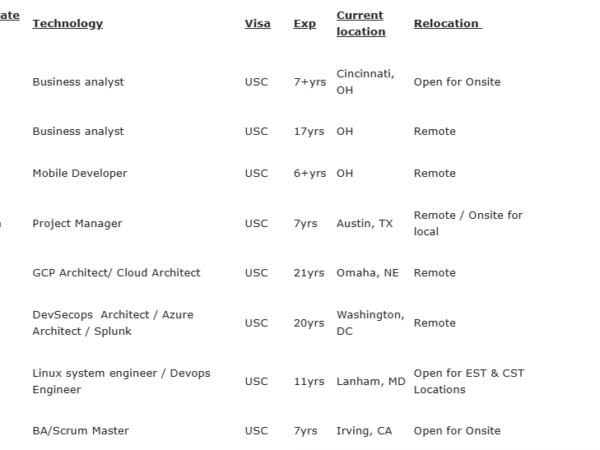Click the Visa column header
This screenshot has height=450, width=600.
[x=256, y=24]
